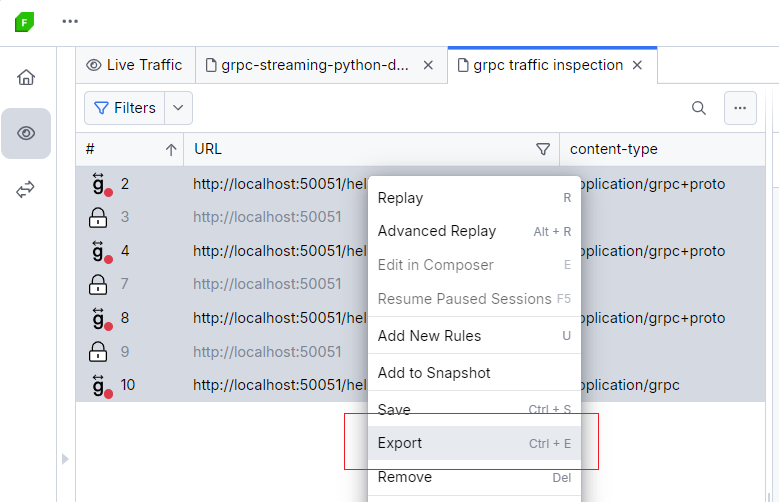Click the lock icon on row 7
Viewport: 779px width, 502px height.
coord(98,284)
